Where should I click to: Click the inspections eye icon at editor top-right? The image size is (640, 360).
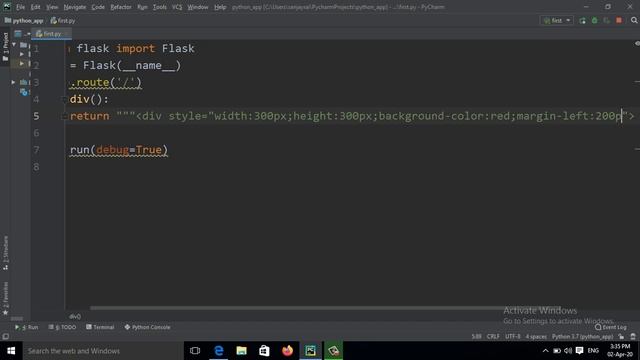pyautogui.click(x=637, y=44)
